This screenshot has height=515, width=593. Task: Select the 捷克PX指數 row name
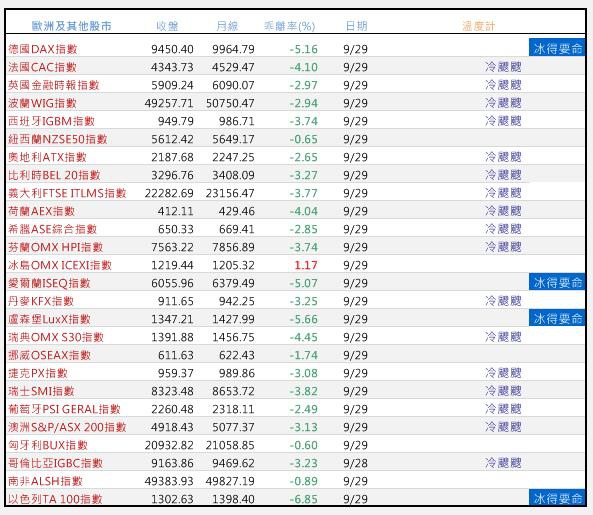click(38, 373)
